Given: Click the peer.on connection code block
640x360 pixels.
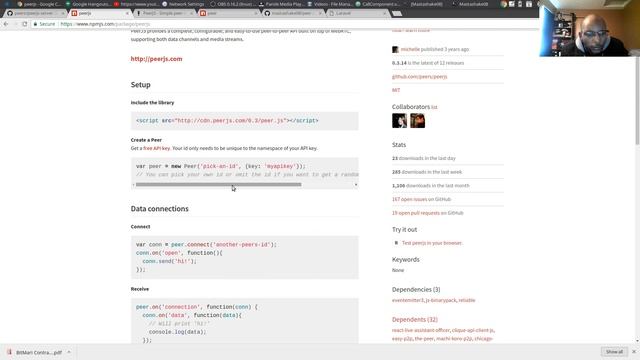Looking at the screenshot, I should [244, 321].
